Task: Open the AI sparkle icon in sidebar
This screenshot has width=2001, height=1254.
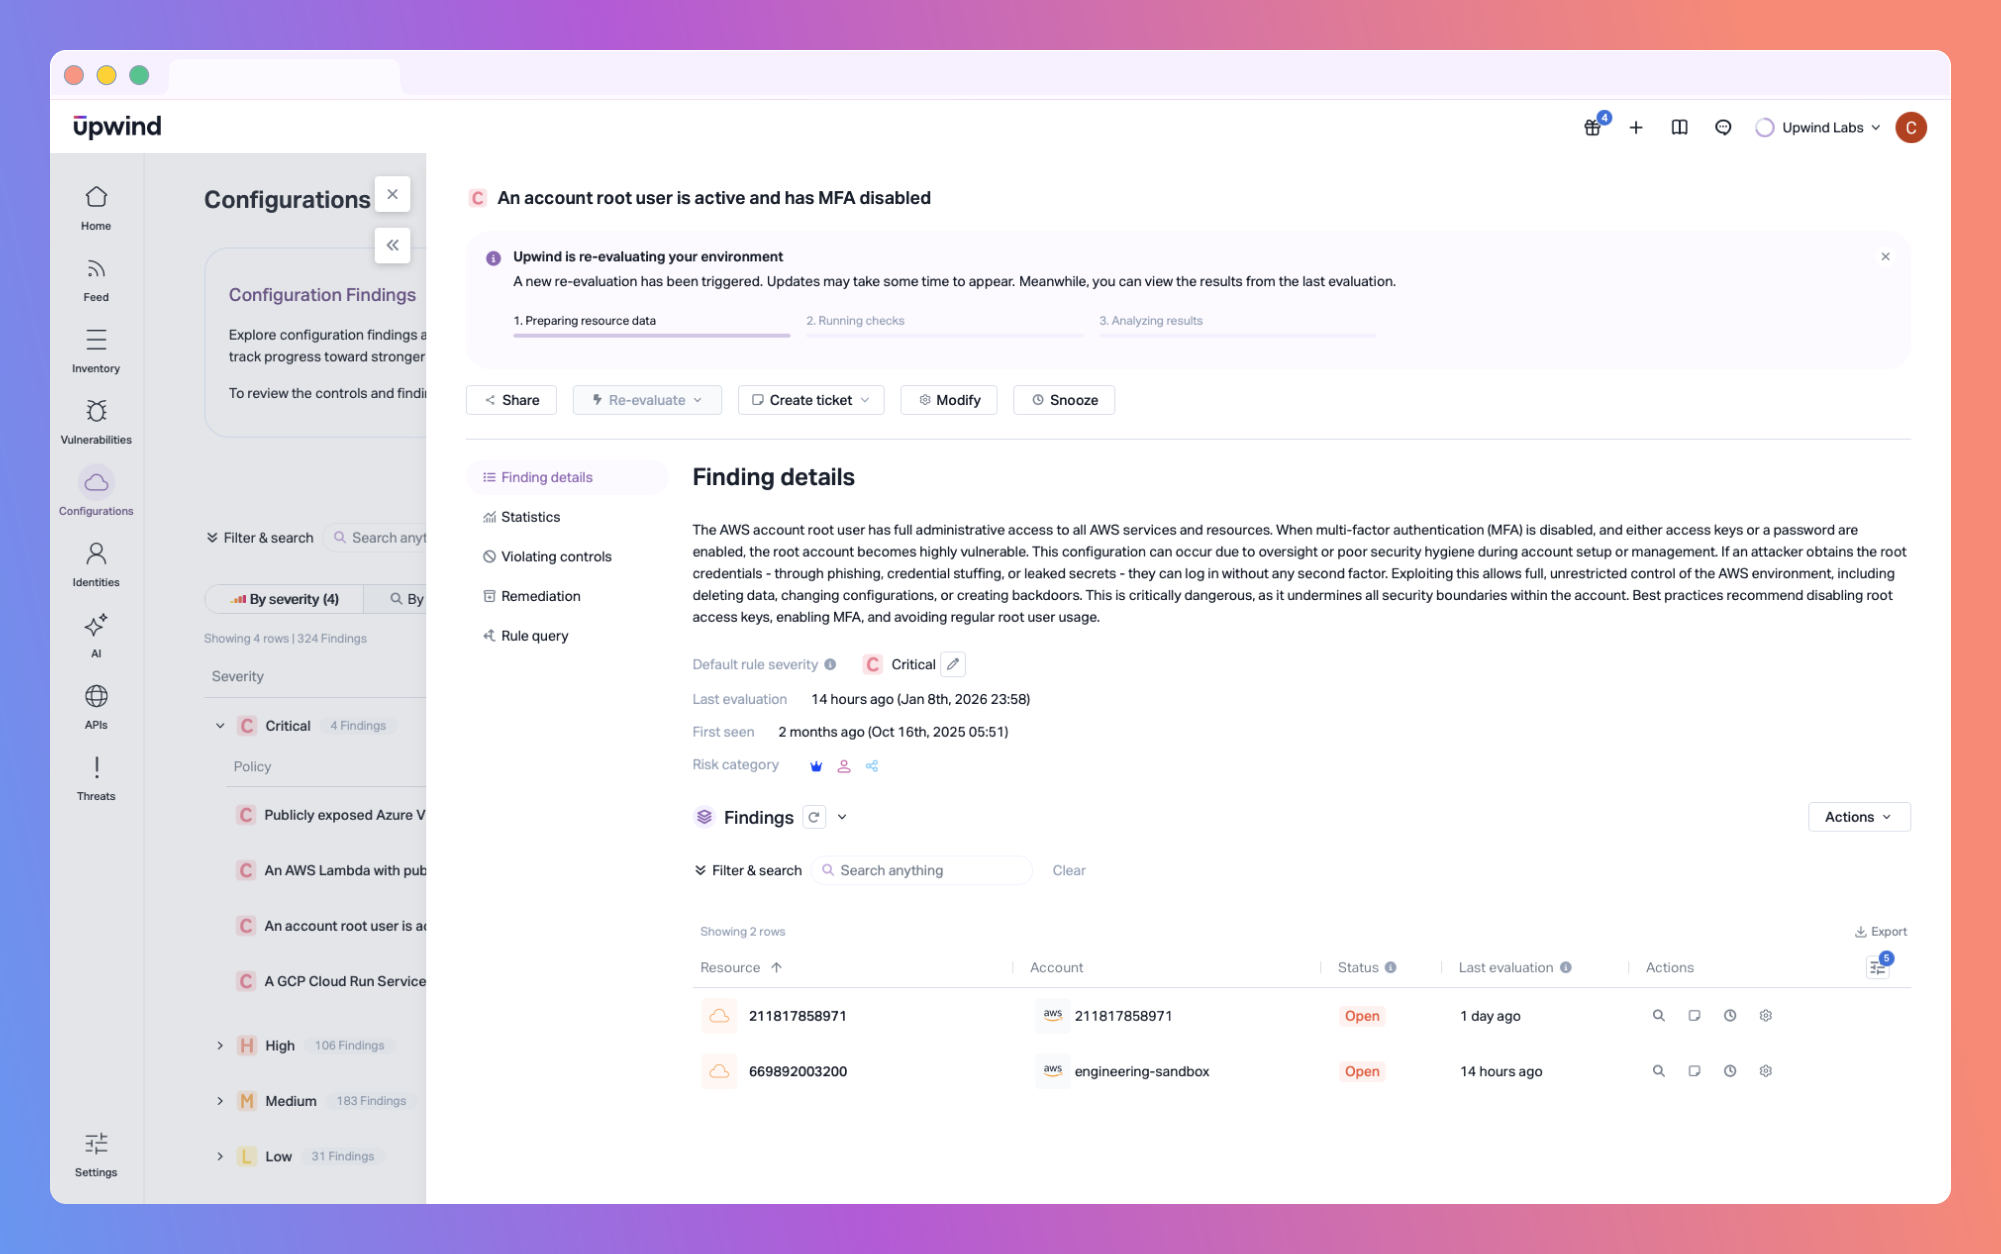Action: tap(96, 627)
